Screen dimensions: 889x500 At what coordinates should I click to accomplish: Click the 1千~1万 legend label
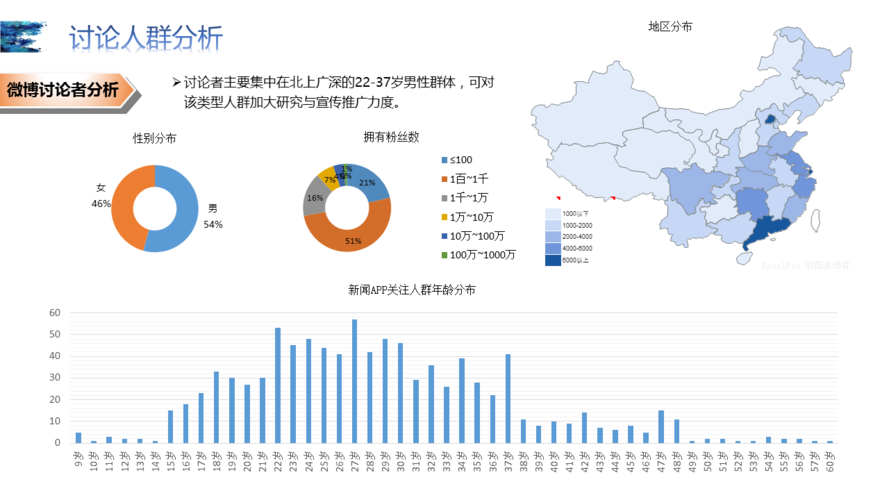pyautogui.click(x=469, y=198)
